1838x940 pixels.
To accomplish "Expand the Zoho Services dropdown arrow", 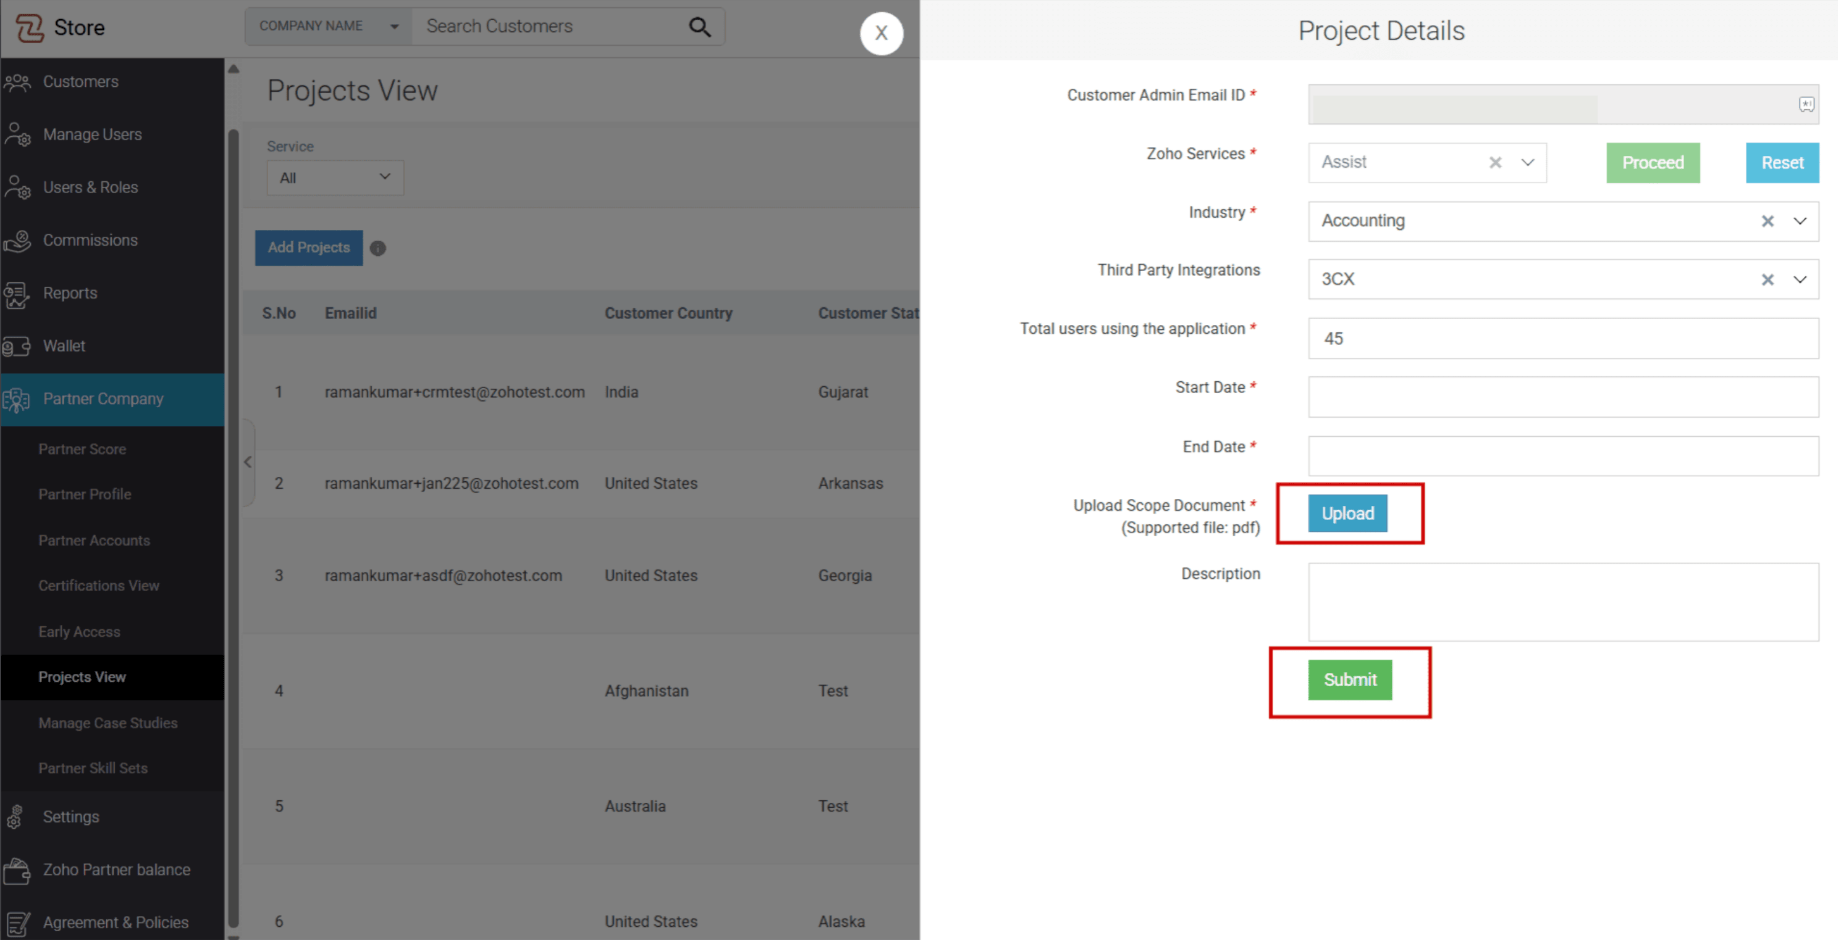I will [x=1528, y=162].
